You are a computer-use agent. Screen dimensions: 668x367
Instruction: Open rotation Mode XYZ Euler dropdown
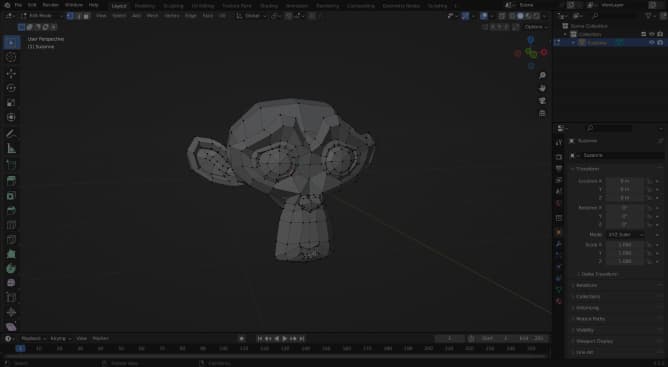coord(625,235)
